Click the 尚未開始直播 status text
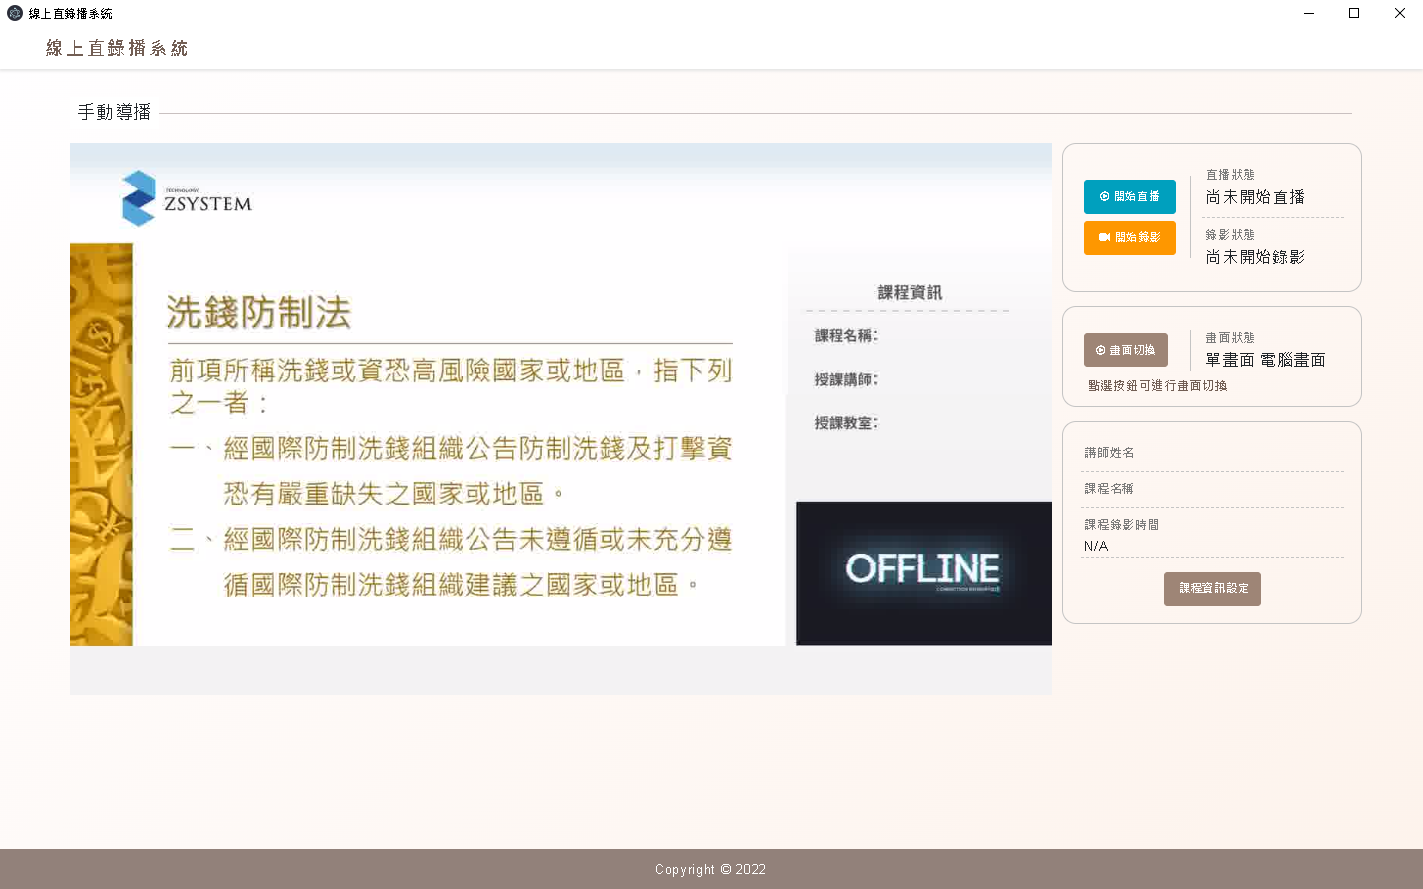Image resolution: width=1423 pixels, height=889 pixels. [x=1255, y=197]
